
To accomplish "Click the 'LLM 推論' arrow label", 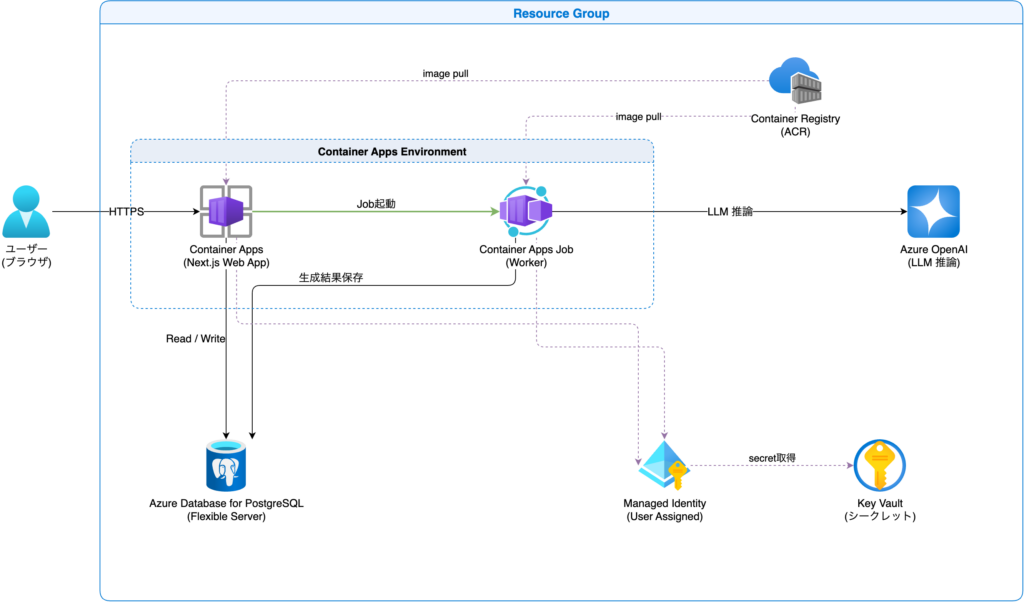I will coord(729,212).
